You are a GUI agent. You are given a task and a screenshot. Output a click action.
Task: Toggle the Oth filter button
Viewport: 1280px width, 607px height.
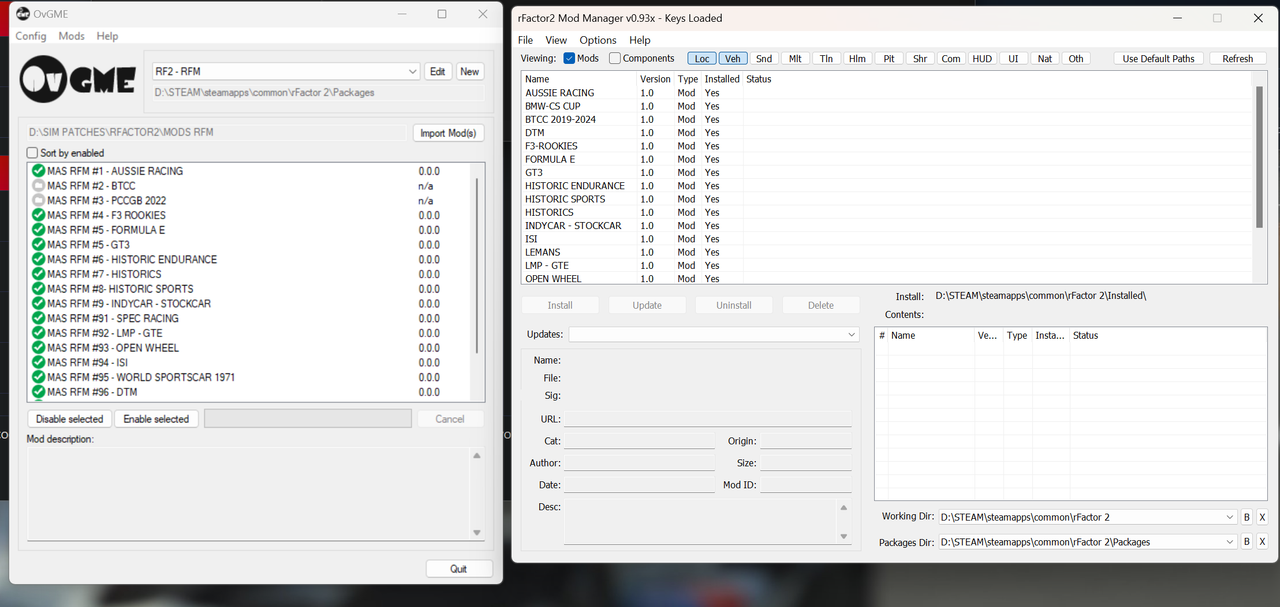pos(1075,59)
